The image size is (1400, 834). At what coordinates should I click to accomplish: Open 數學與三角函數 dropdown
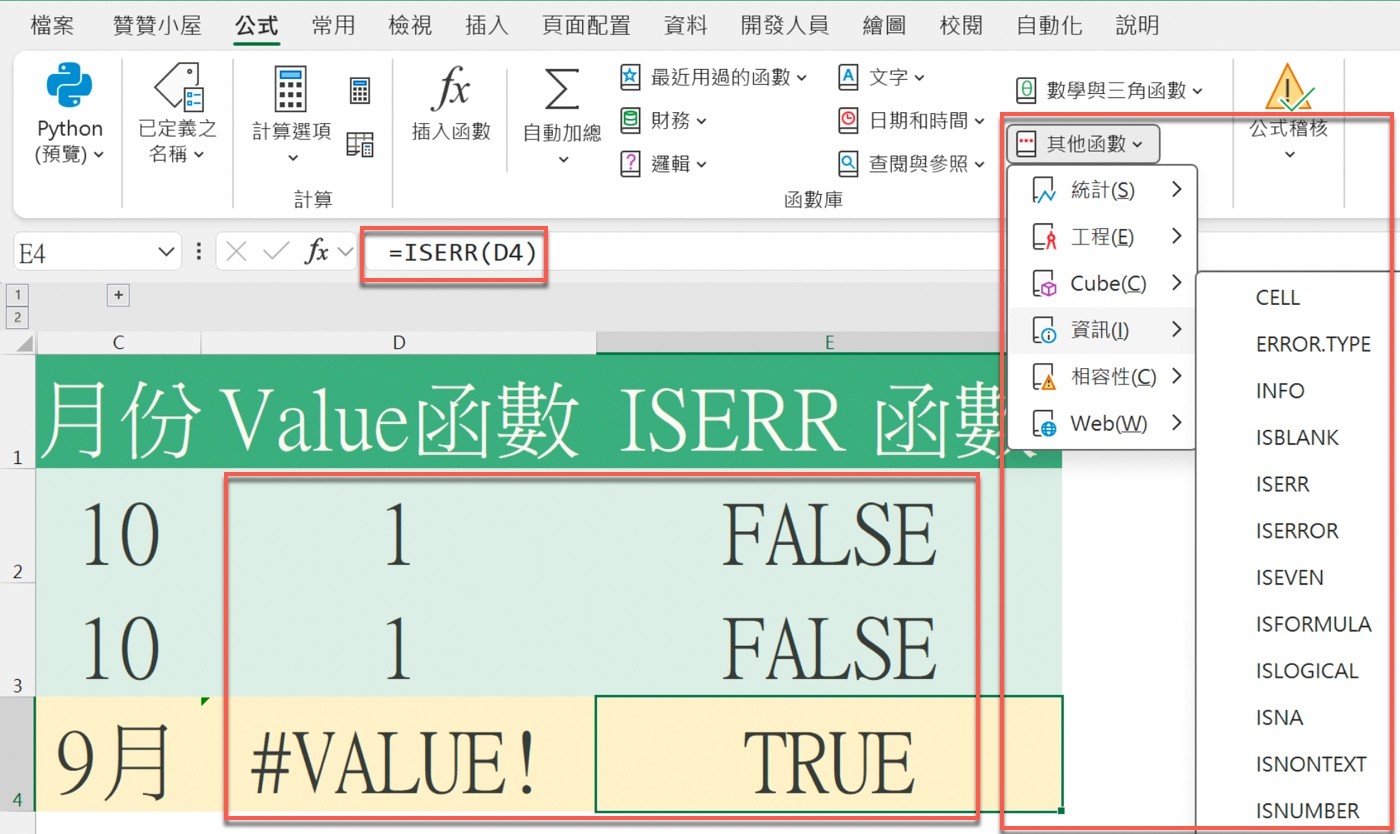1109,91
